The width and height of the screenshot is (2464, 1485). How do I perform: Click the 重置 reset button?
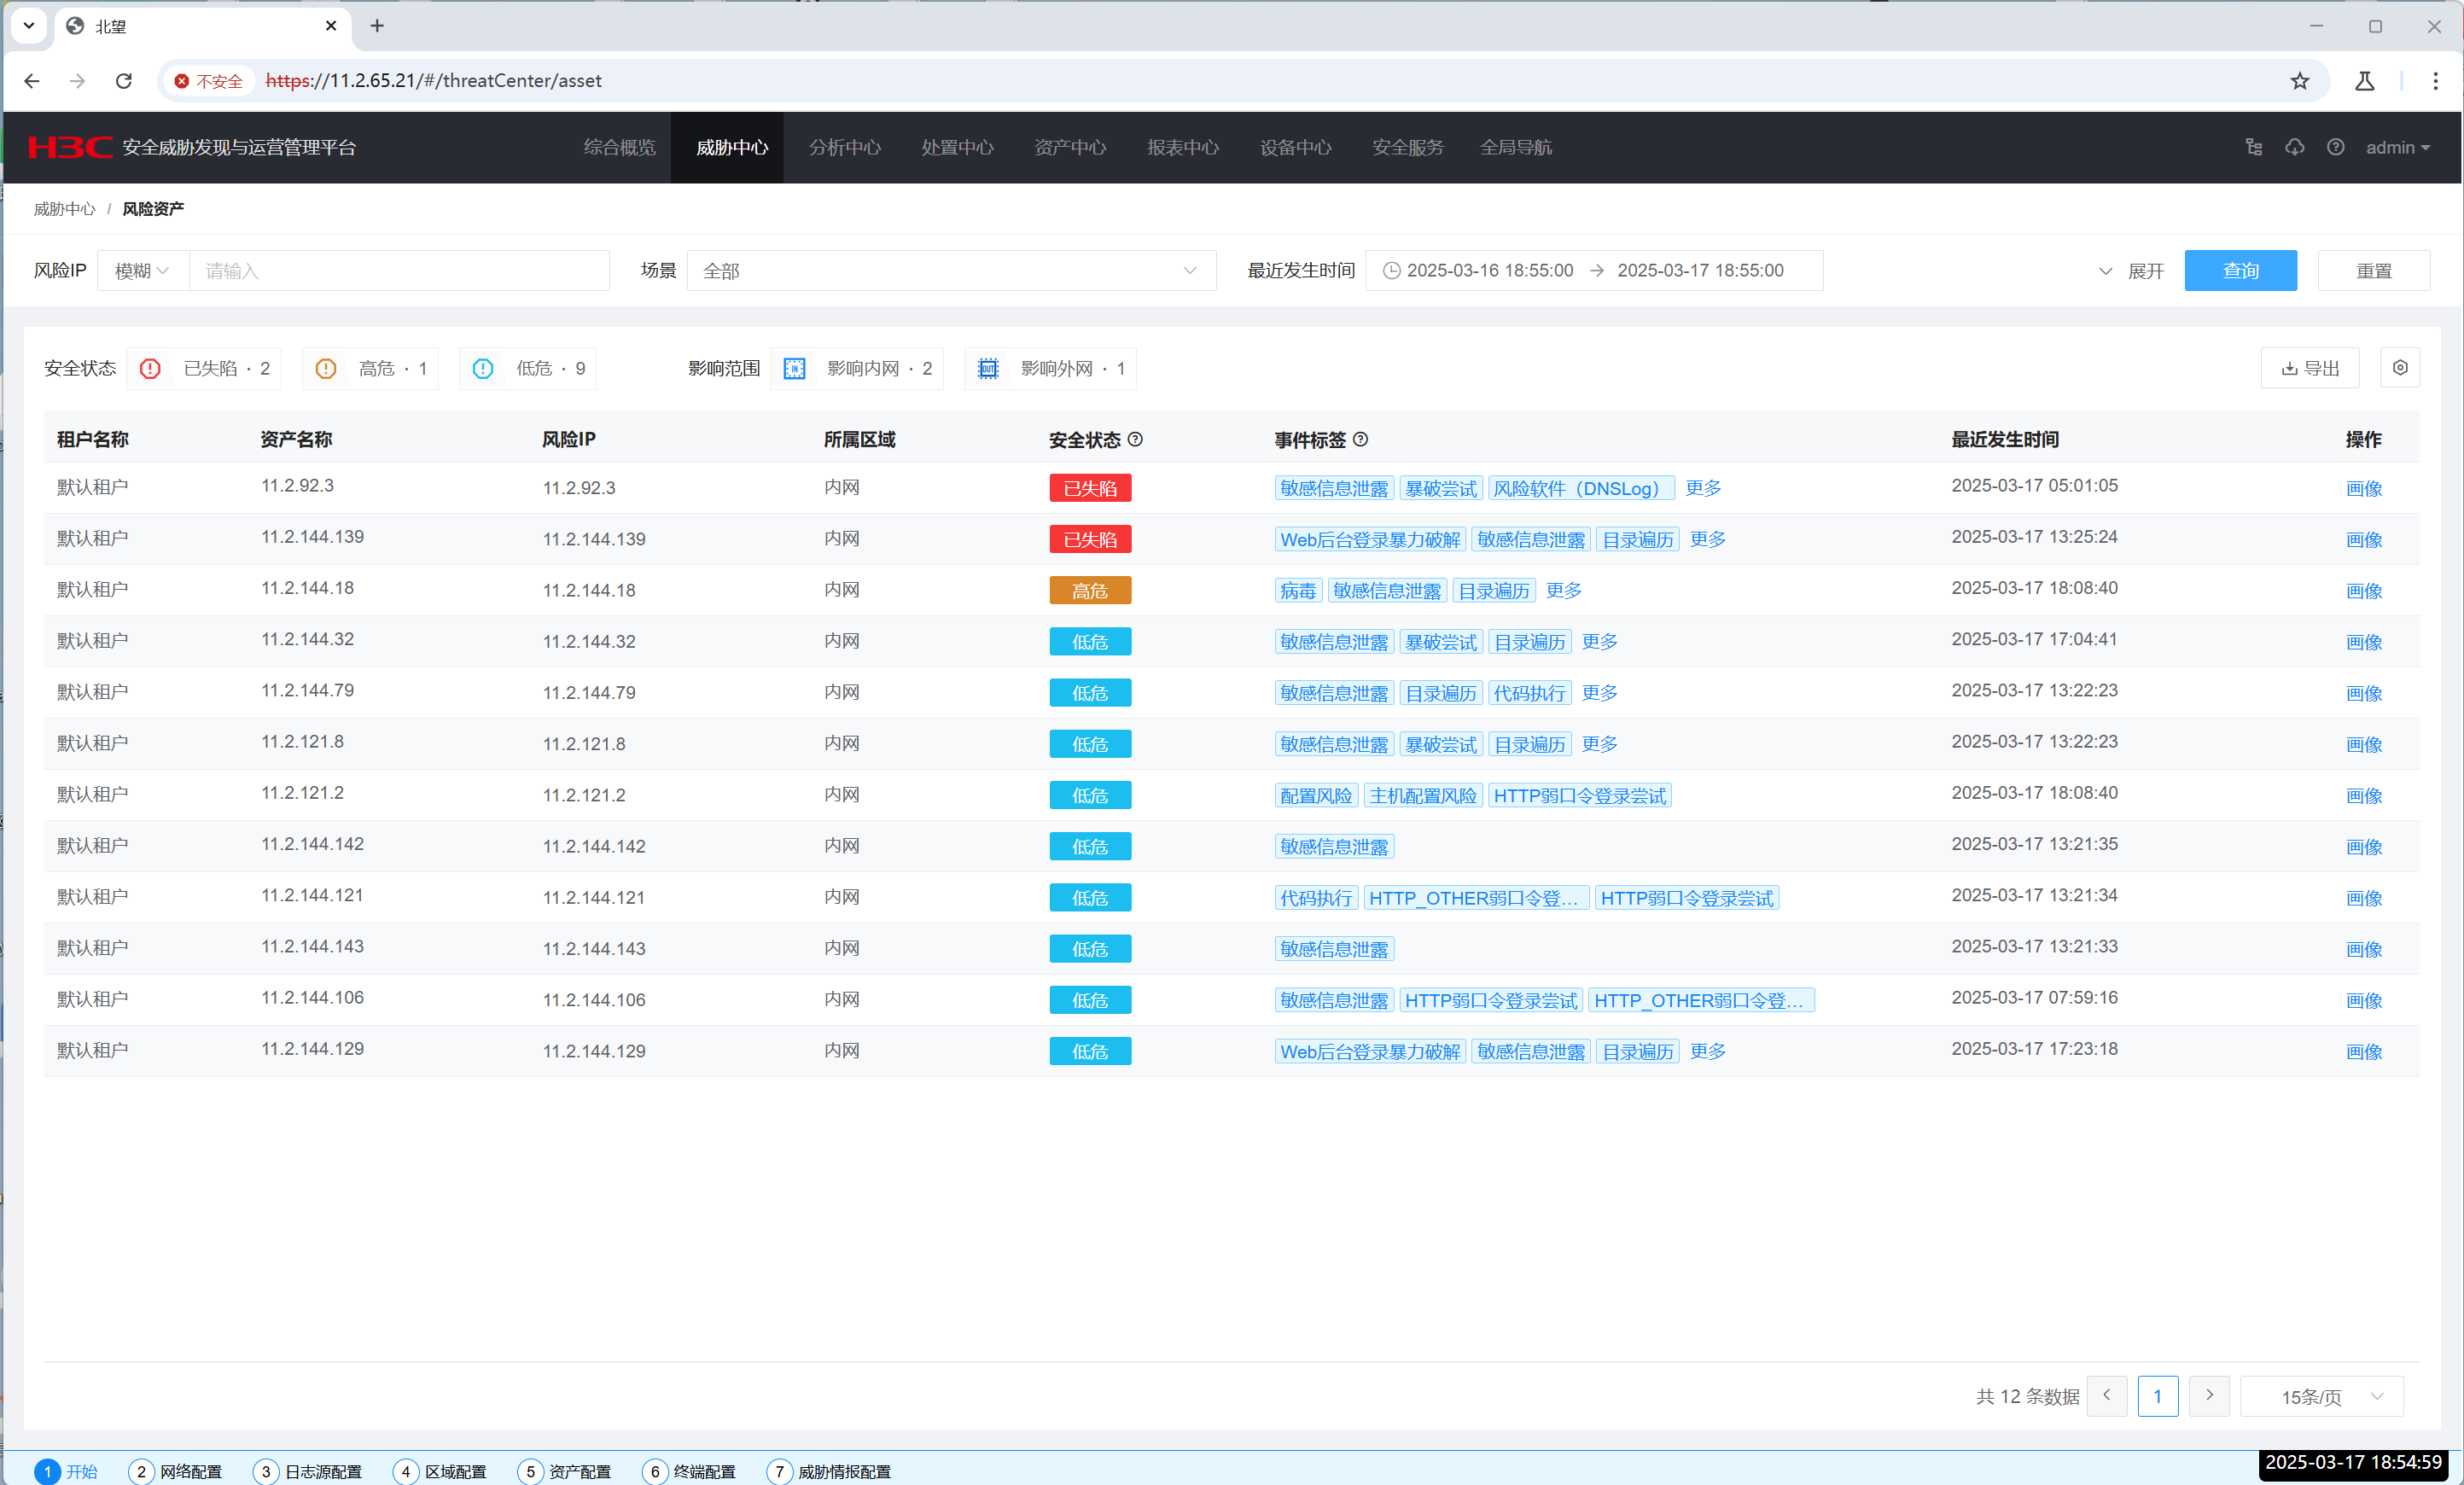click(x=2373, y=271)
